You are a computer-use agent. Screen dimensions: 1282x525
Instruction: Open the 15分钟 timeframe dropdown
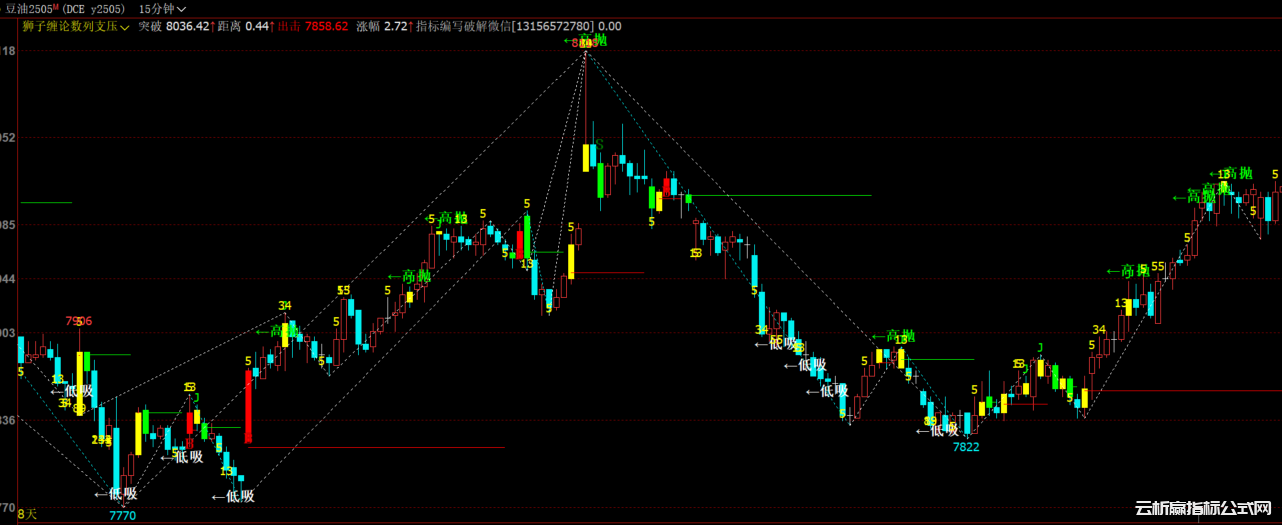(162, 8)
